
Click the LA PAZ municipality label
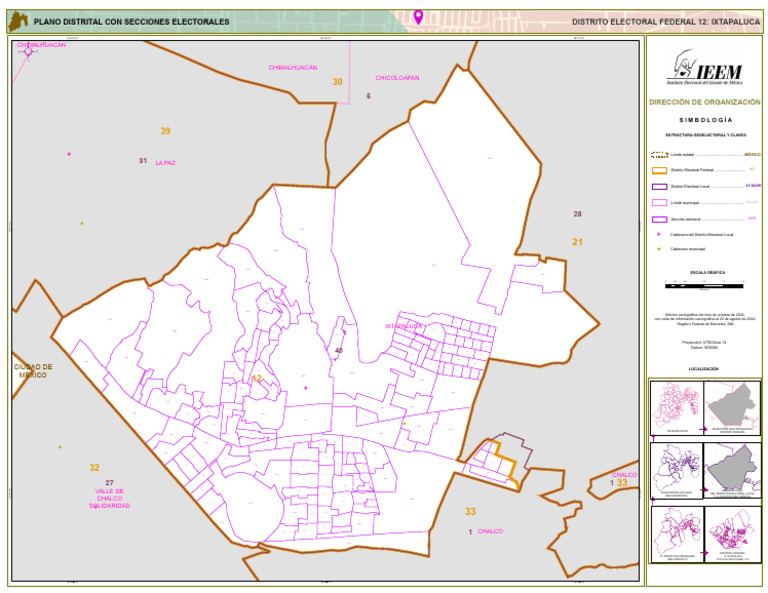coord(165,162)
